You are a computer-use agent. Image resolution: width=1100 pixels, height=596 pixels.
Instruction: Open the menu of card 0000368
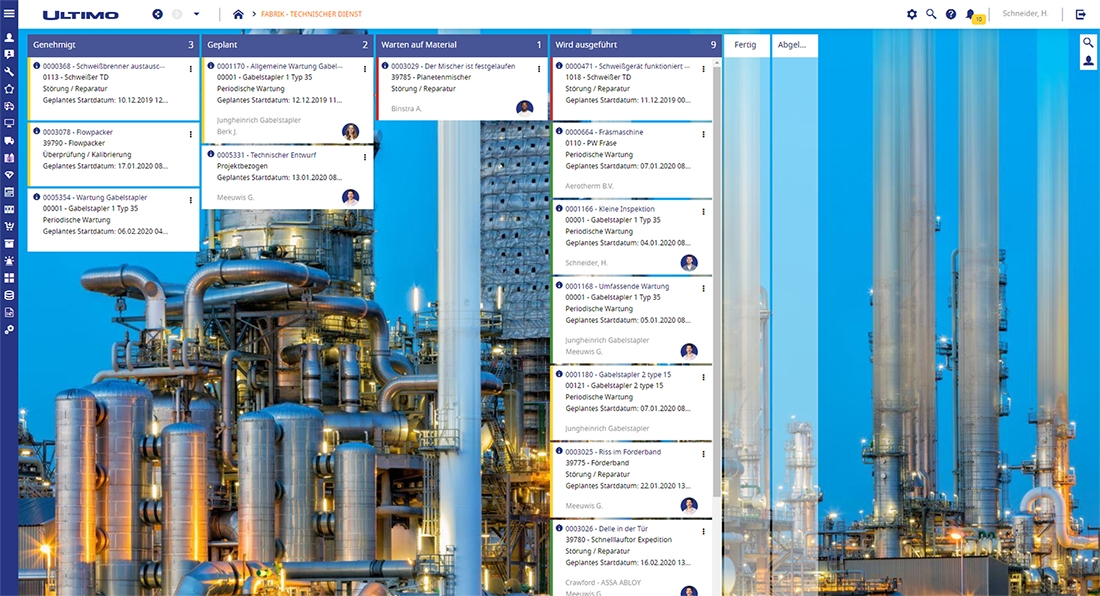pos(190,69)
